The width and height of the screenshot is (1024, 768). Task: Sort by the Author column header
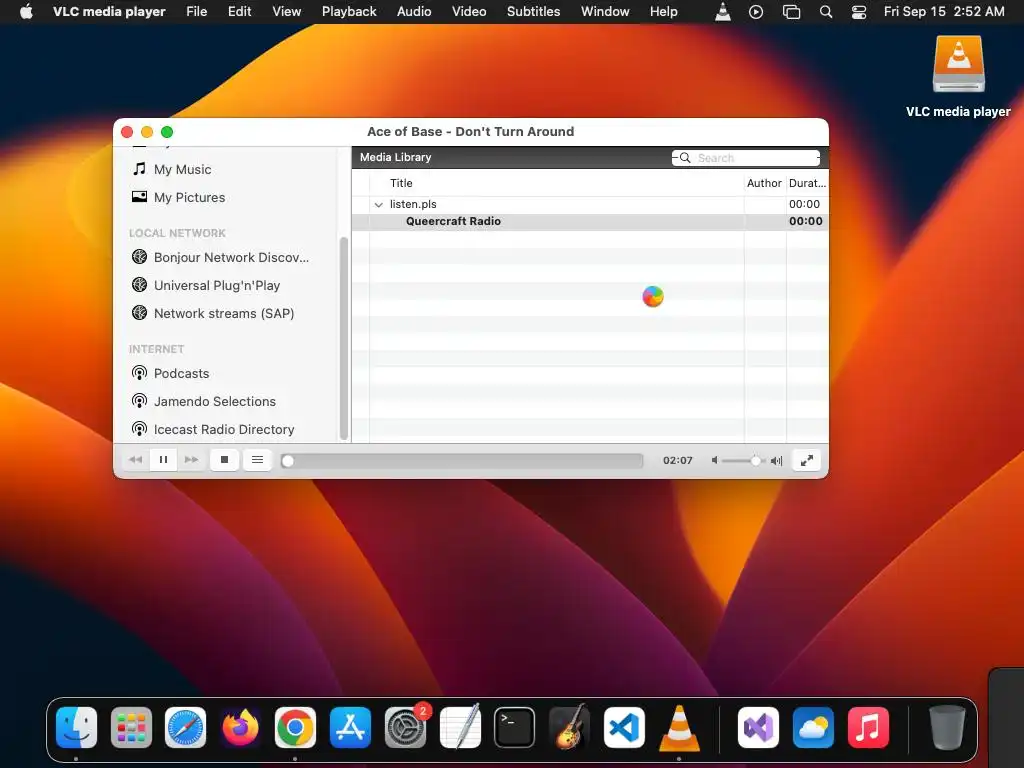(764, 184)
